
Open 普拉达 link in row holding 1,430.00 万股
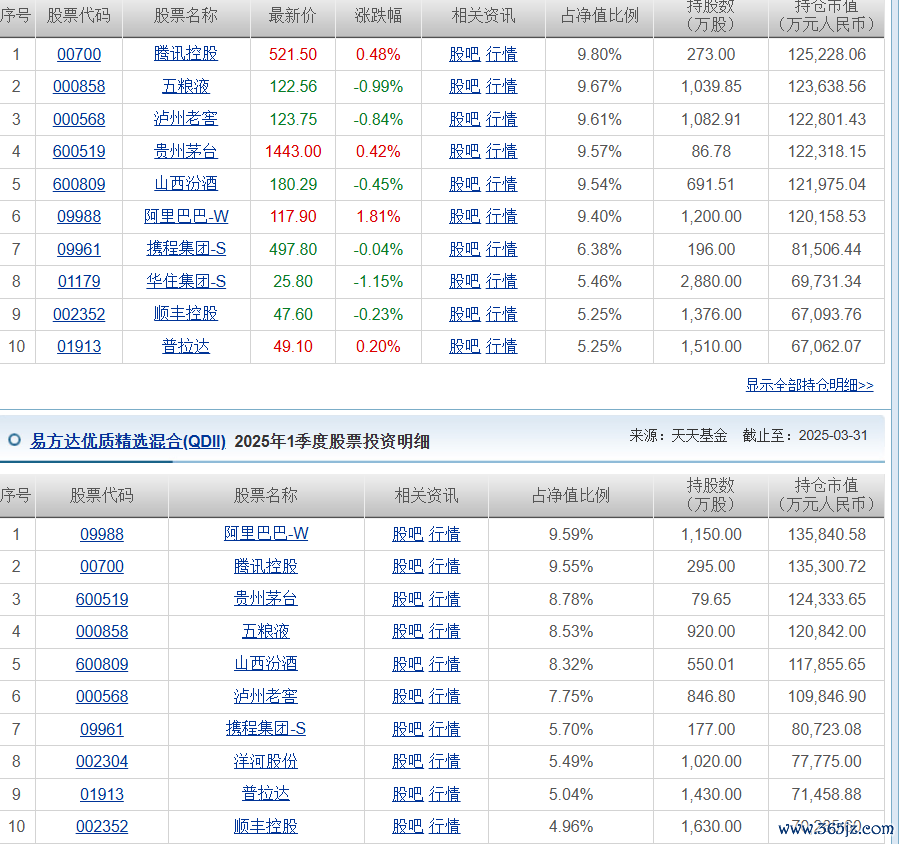click(265, 794)
